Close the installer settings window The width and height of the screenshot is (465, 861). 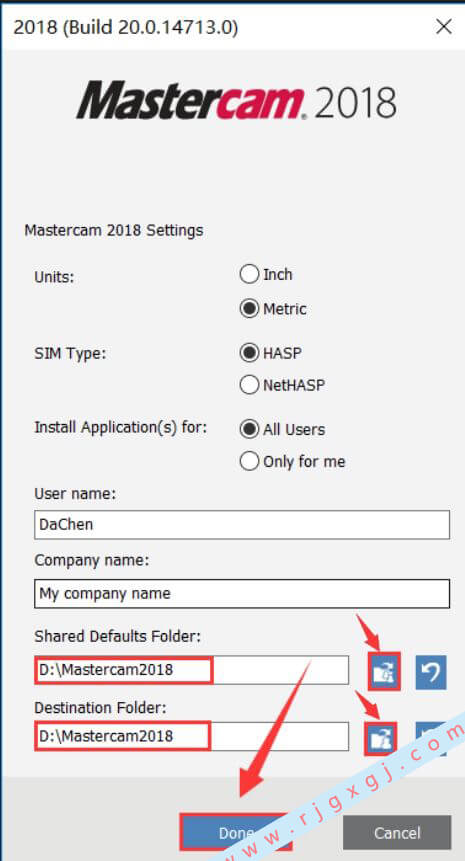[444, 26]
